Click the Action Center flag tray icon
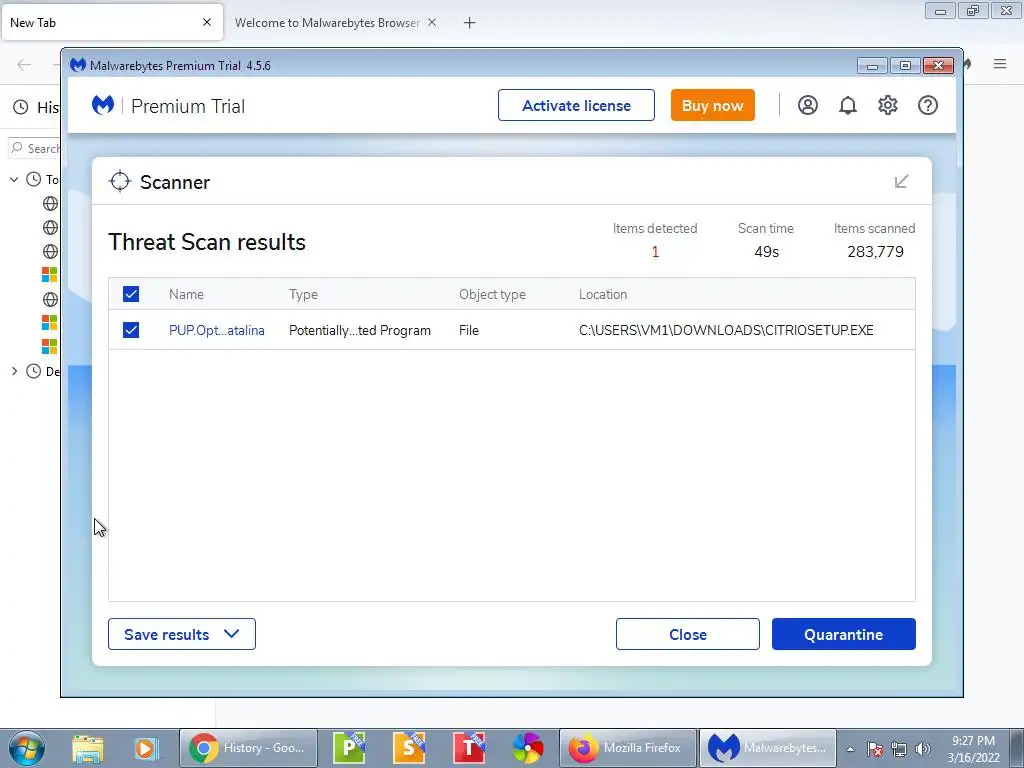Screen dimensions: 1024x768 [x=875, y=749]
